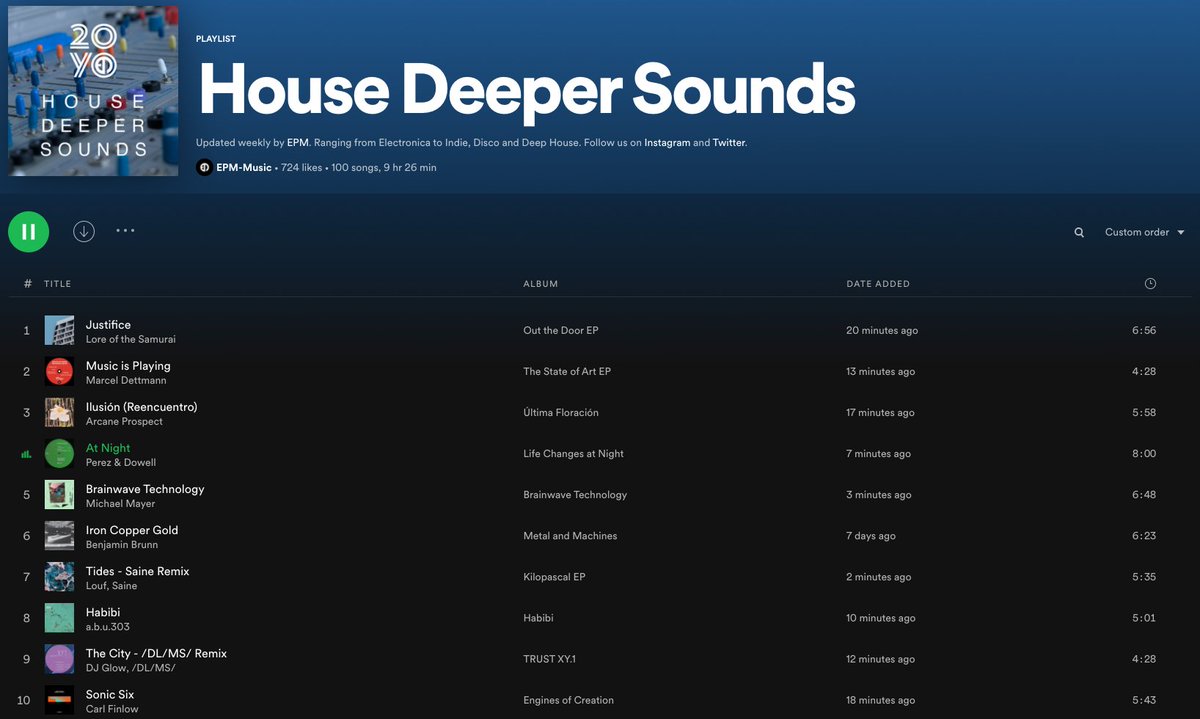Click the Justifice album art thumbnail
The height and width of the screenshot is (719, 1200).
tap(59, 331)
